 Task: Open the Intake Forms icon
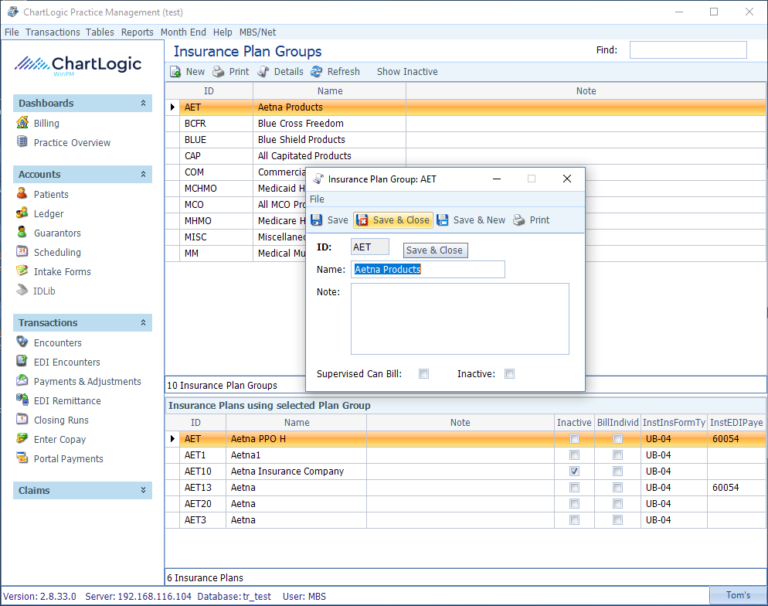[22, 270]
